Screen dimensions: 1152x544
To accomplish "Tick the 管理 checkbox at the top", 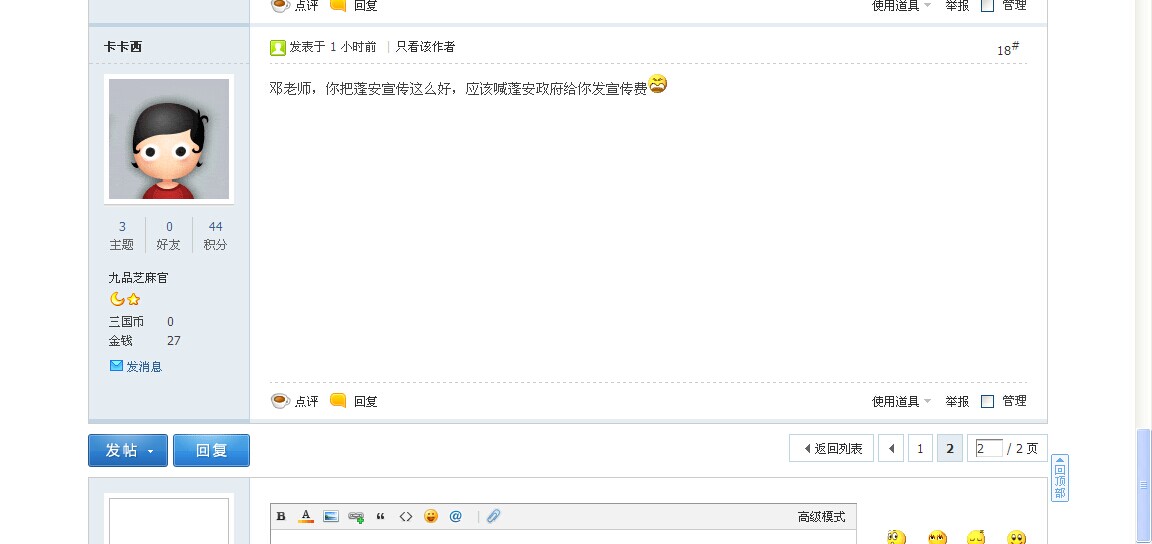I will (988, 5).
